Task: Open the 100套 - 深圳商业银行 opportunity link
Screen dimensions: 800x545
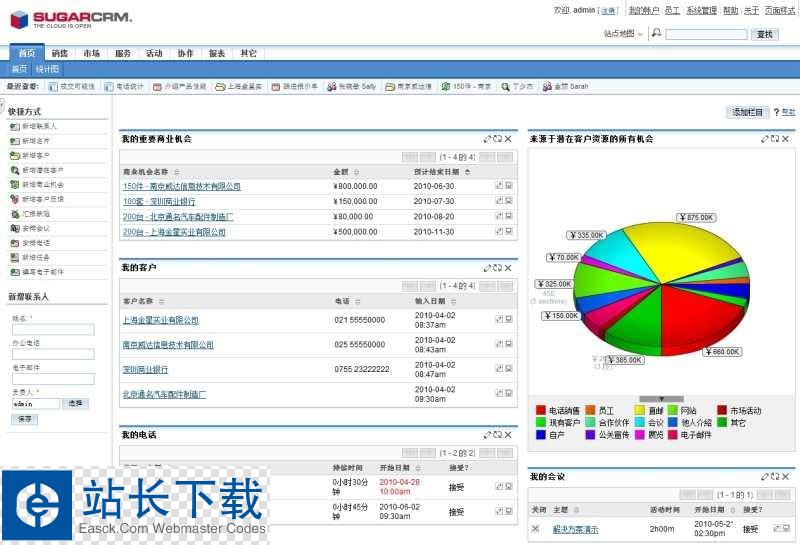Action: [159, 201]
